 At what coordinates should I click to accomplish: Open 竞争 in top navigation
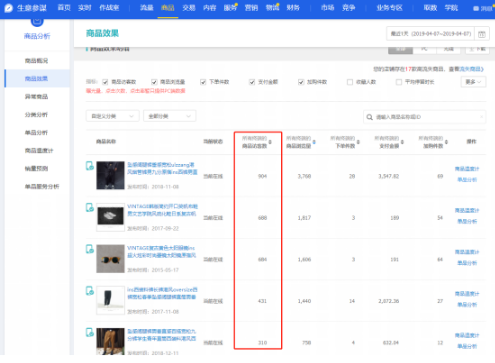(349, 8)
